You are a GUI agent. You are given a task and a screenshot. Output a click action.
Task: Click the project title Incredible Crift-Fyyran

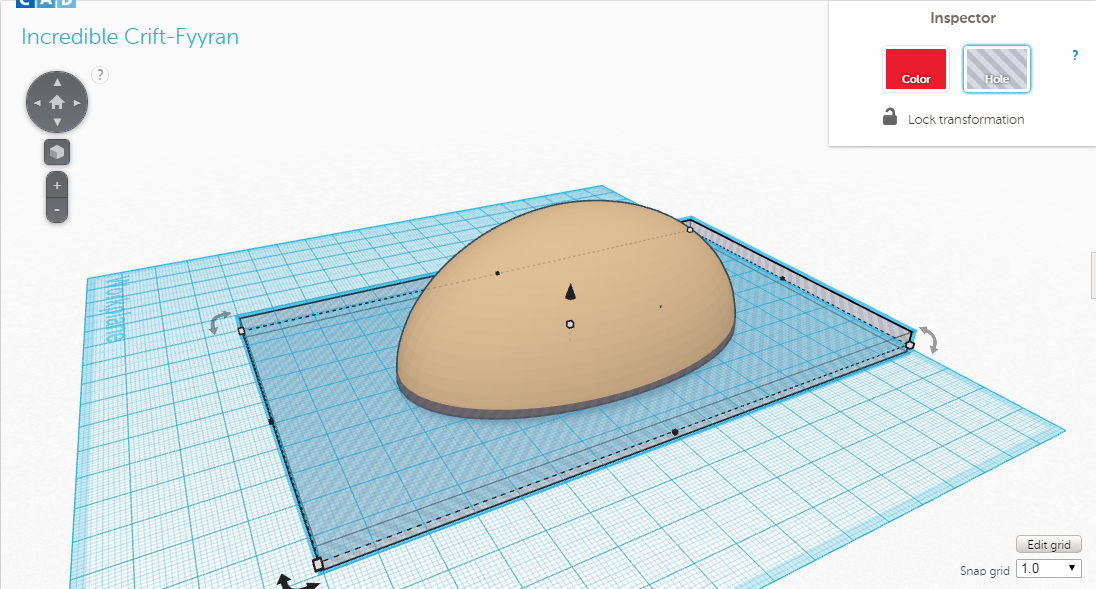[x=130, y=36]
